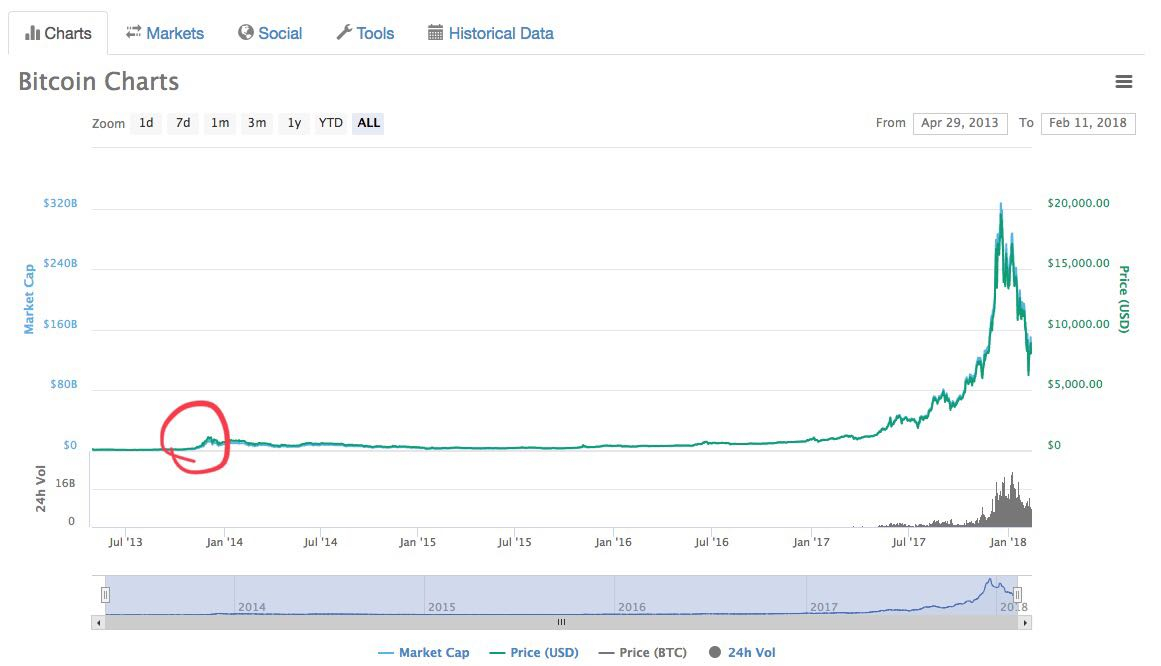Edit the To date field Feb 11, 2018
Screen dimensions: 1161x666
1087,123
